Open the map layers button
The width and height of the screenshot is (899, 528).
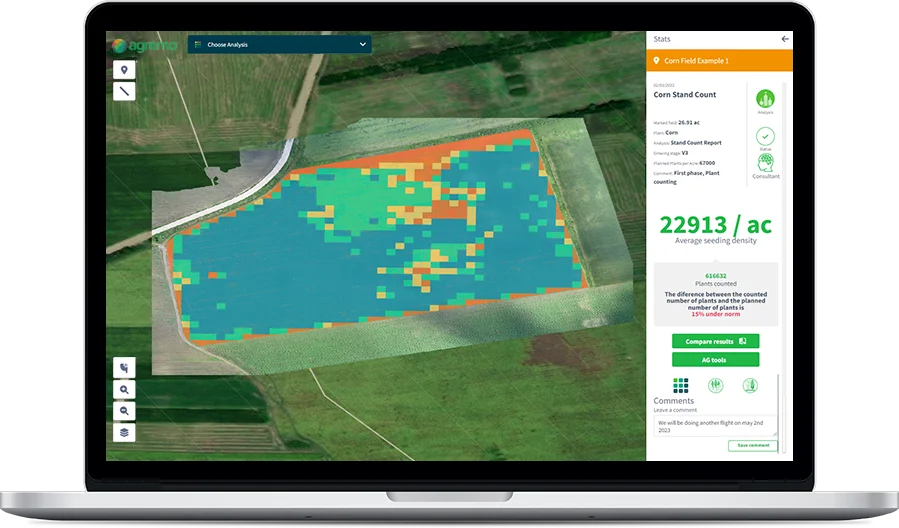[124, 432]
